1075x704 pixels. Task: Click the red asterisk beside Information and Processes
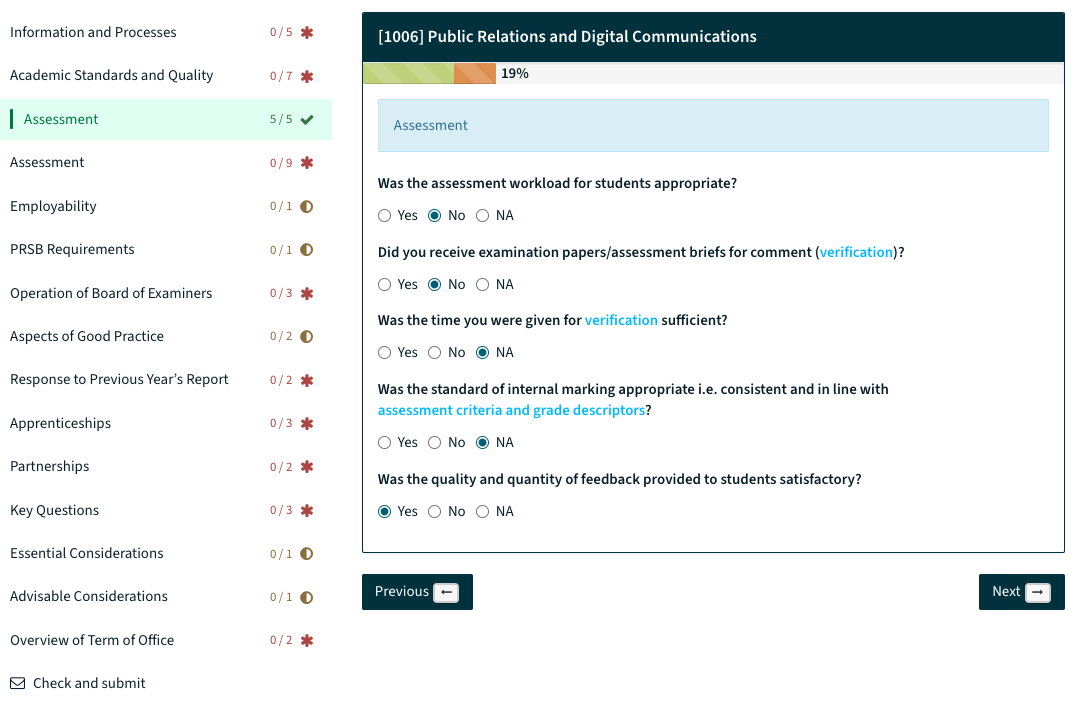click(x=307, y=32)
